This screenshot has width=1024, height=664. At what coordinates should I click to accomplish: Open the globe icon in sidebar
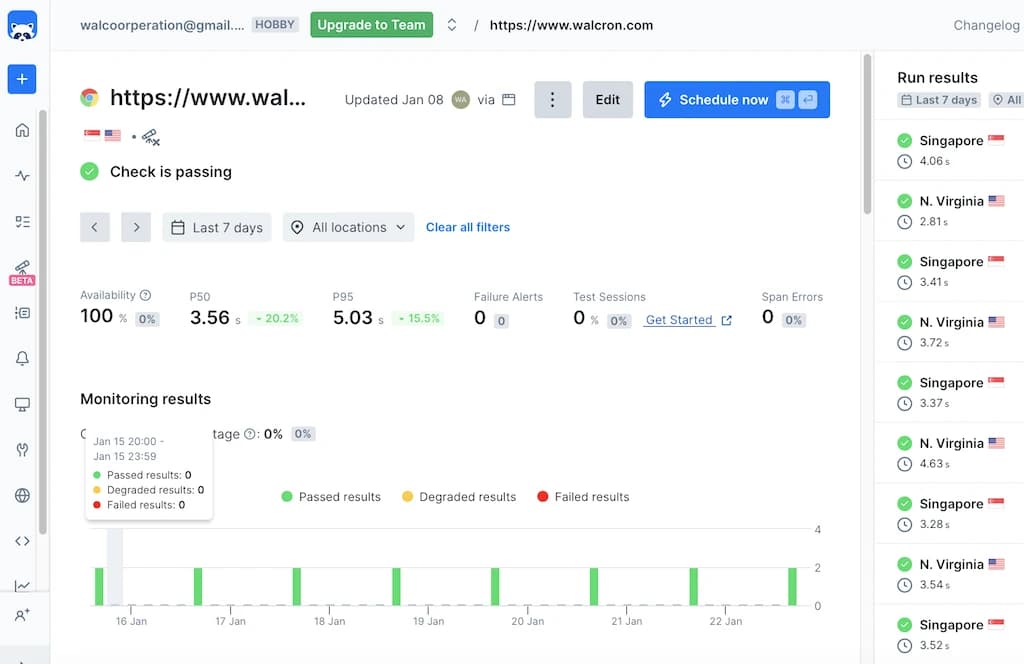tap(22, 495)
